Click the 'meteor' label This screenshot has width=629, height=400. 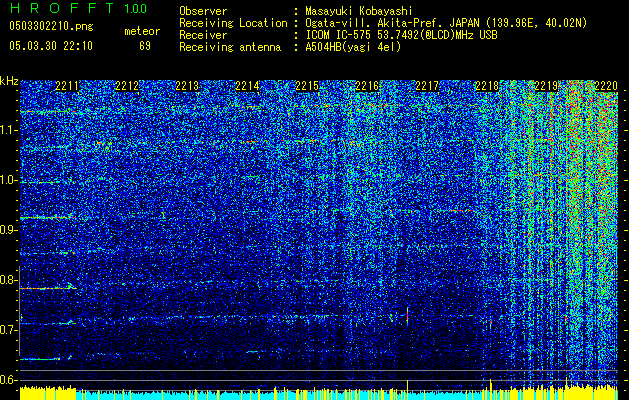tap(142, 31)
